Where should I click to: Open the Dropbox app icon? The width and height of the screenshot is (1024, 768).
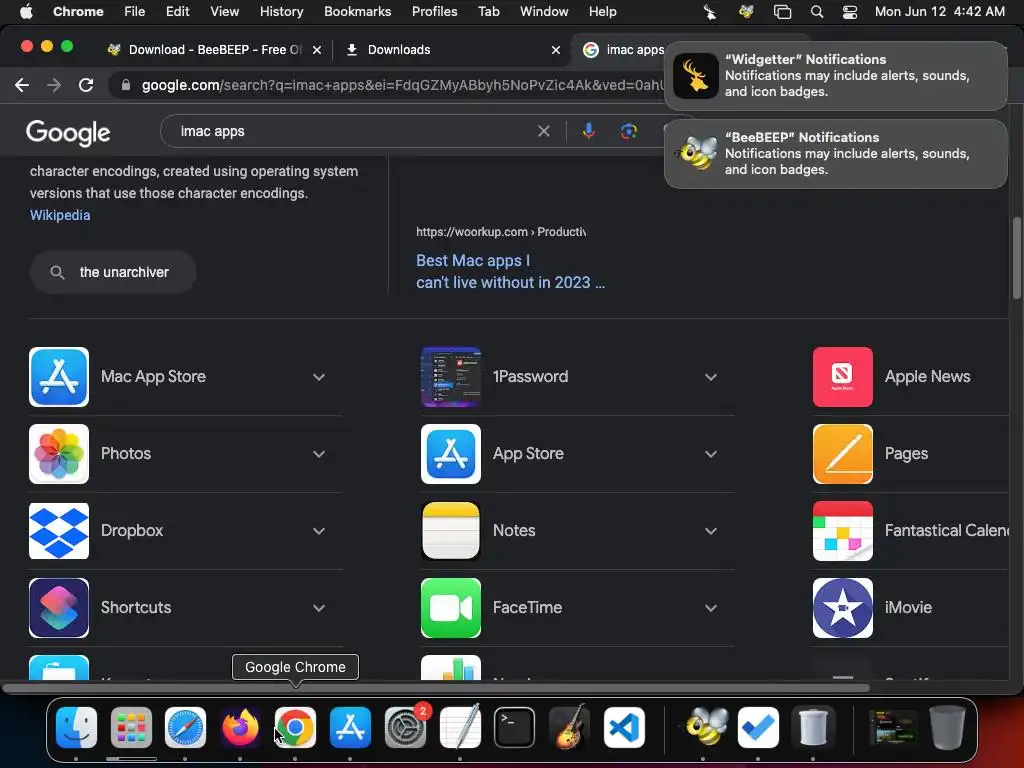pyautogui.click(x=59, y=531)
